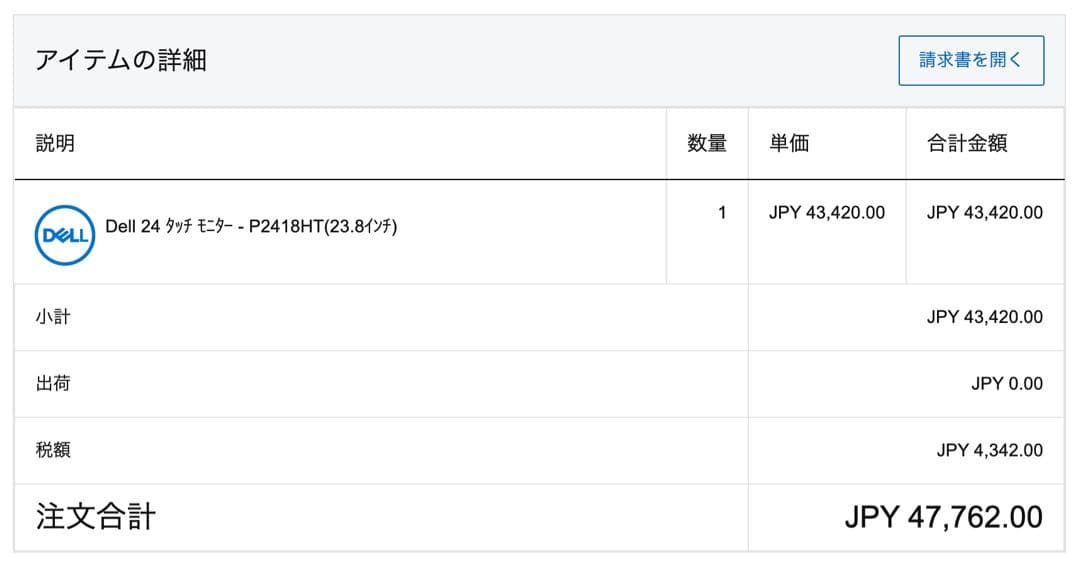Click the subtotal amount beside 小計
Screen dimensions: 1080x568
pos(985,317)
